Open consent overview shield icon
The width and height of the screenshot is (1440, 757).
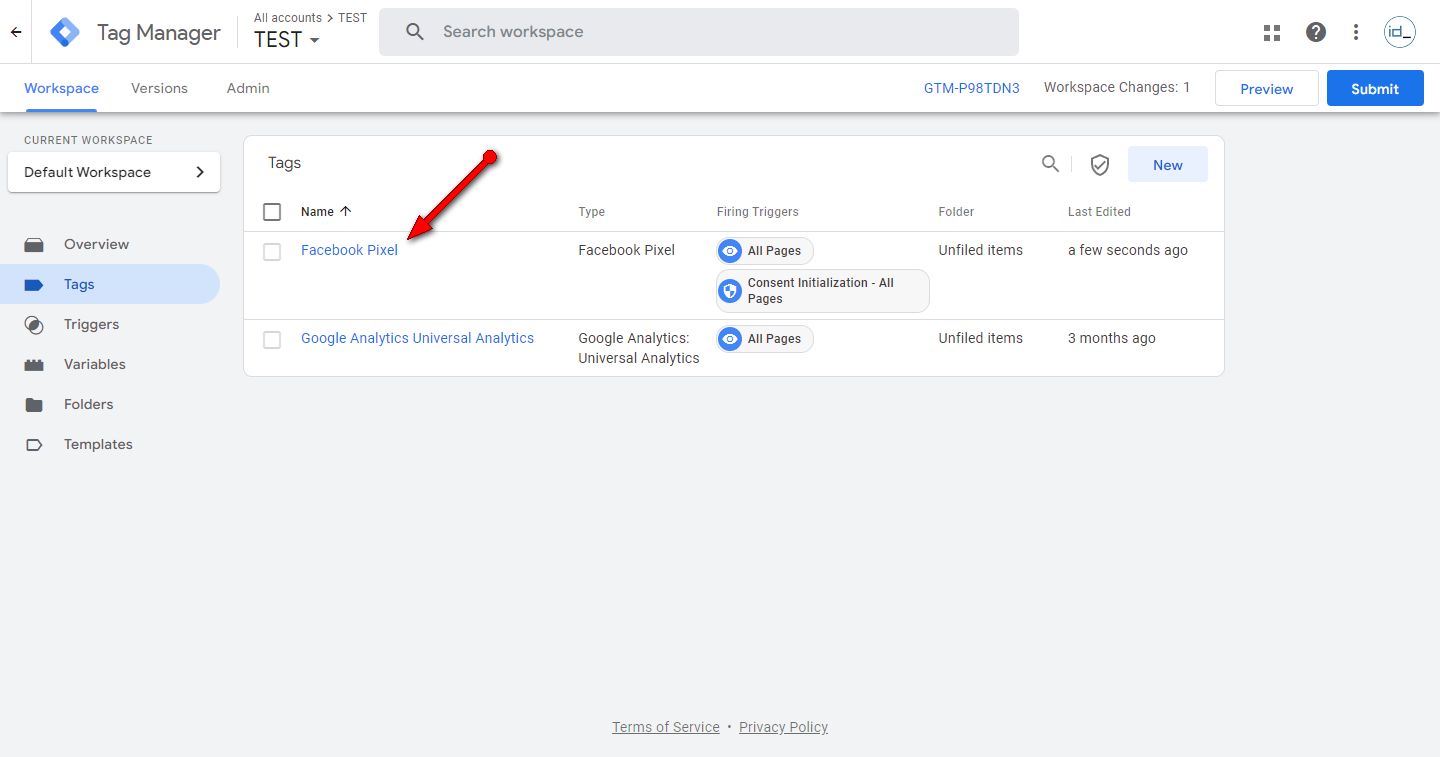coord(1100,165)
